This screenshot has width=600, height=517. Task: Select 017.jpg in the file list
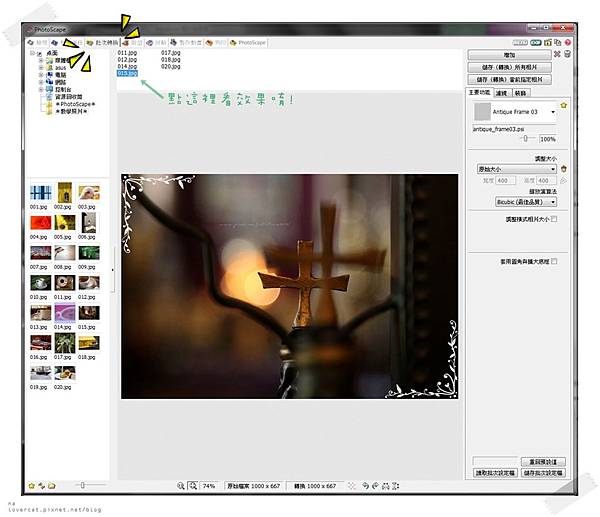point(170,53)
